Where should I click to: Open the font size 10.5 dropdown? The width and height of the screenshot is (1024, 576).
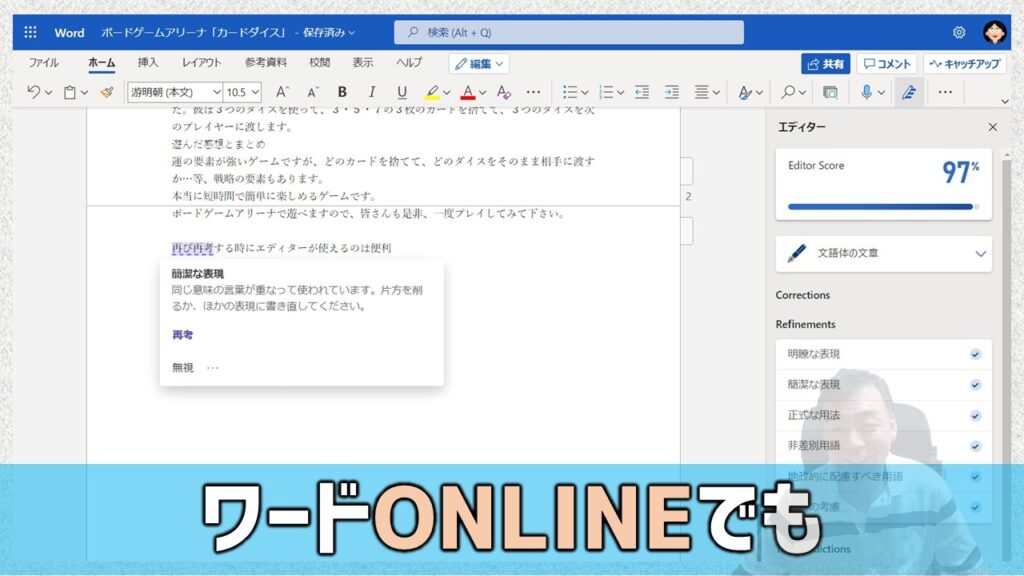[x=243, y=92]
